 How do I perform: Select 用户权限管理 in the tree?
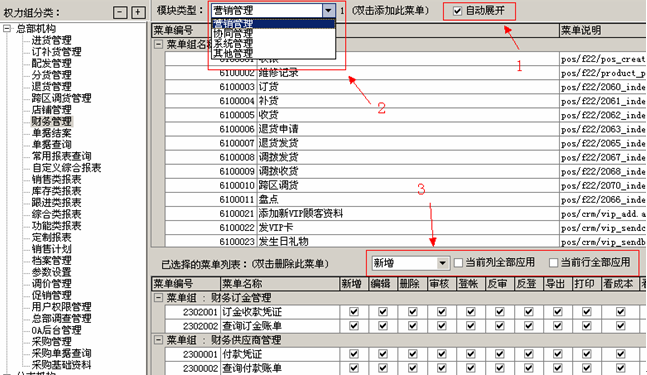point(61,307)
